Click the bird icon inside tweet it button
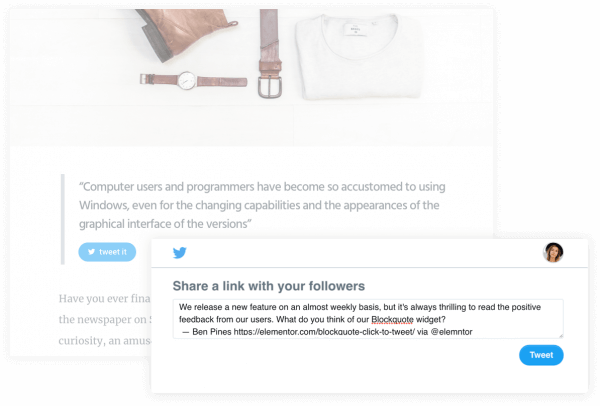This screenshot has height=406, width=600. (x=91, y=252)
